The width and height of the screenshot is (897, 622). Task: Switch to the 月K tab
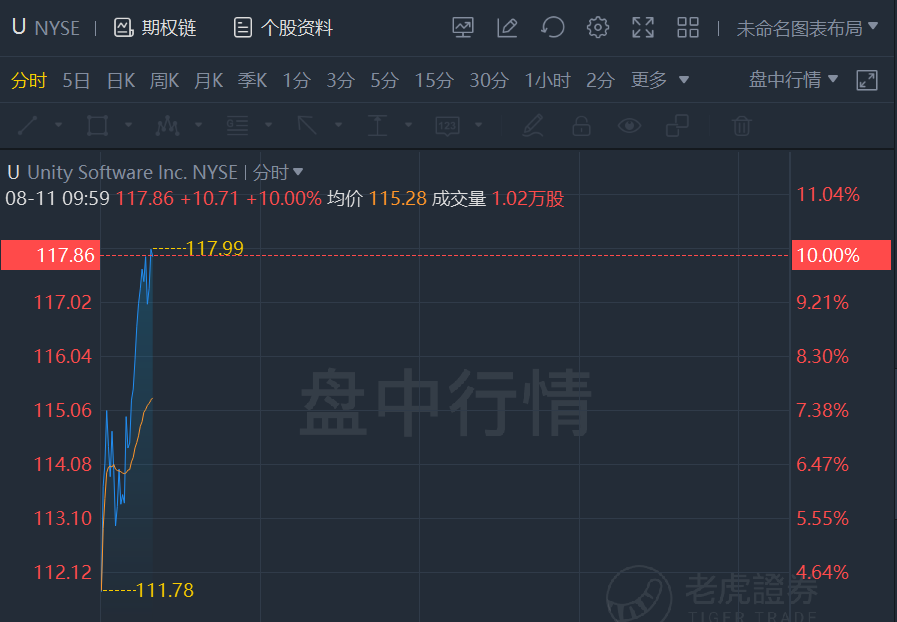coord(208,80)
